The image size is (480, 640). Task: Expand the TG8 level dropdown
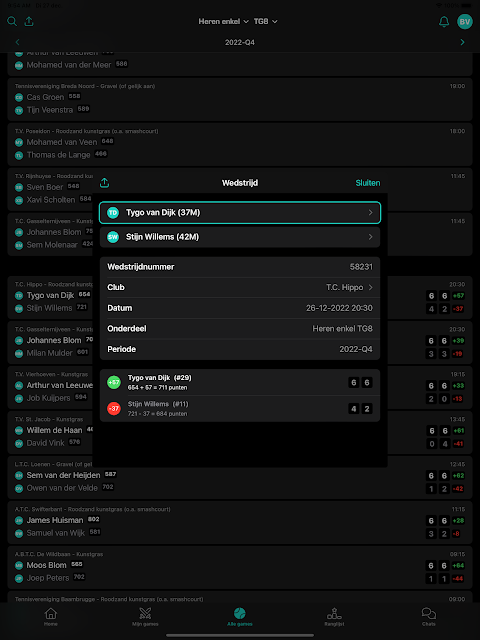[265, 21]
